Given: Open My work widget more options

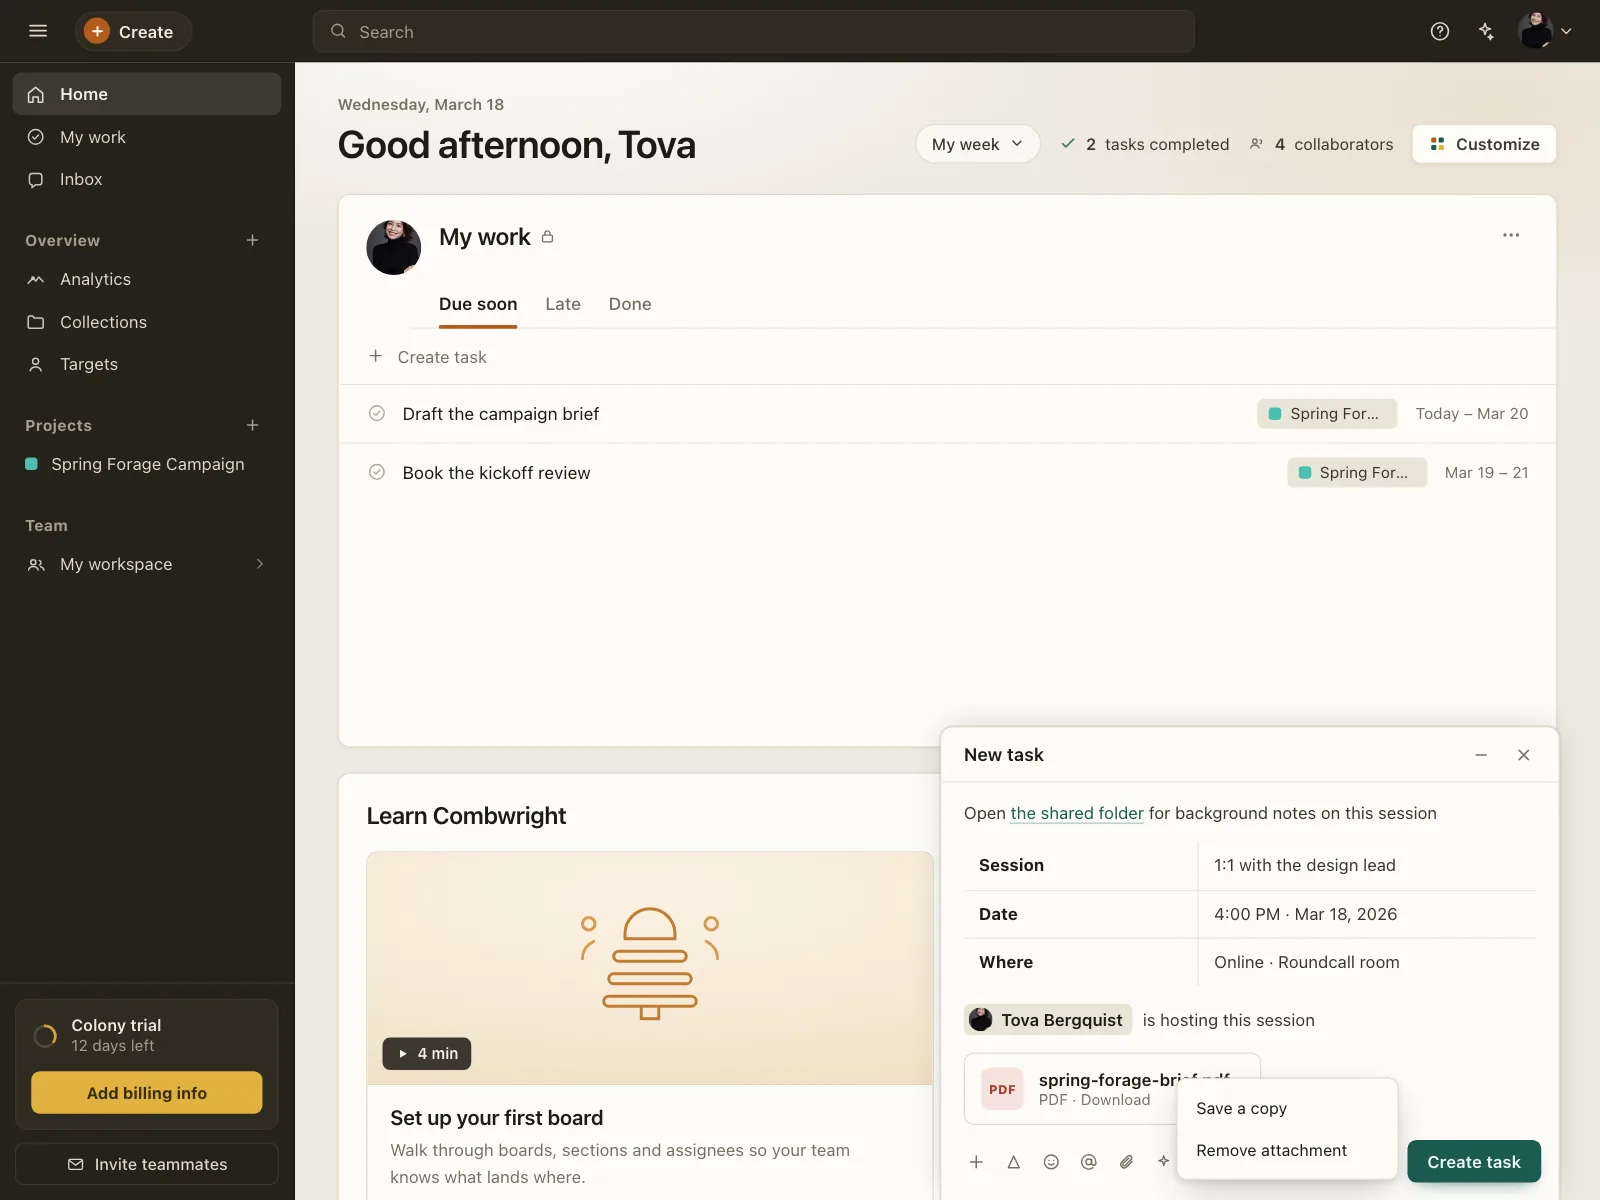Looking at the screenshot, I should (1511, 235).
